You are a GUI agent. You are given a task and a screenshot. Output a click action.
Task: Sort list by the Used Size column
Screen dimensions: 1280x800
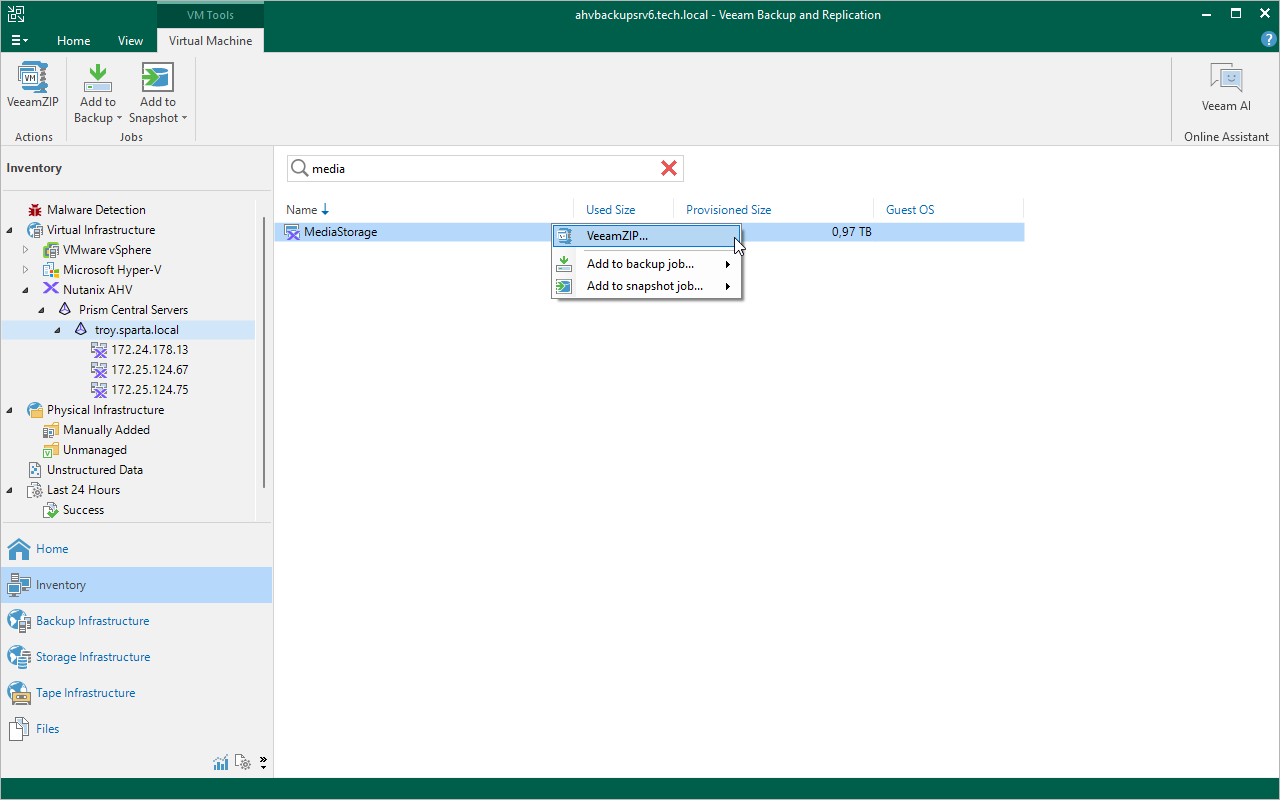click(x=623, y=210)
